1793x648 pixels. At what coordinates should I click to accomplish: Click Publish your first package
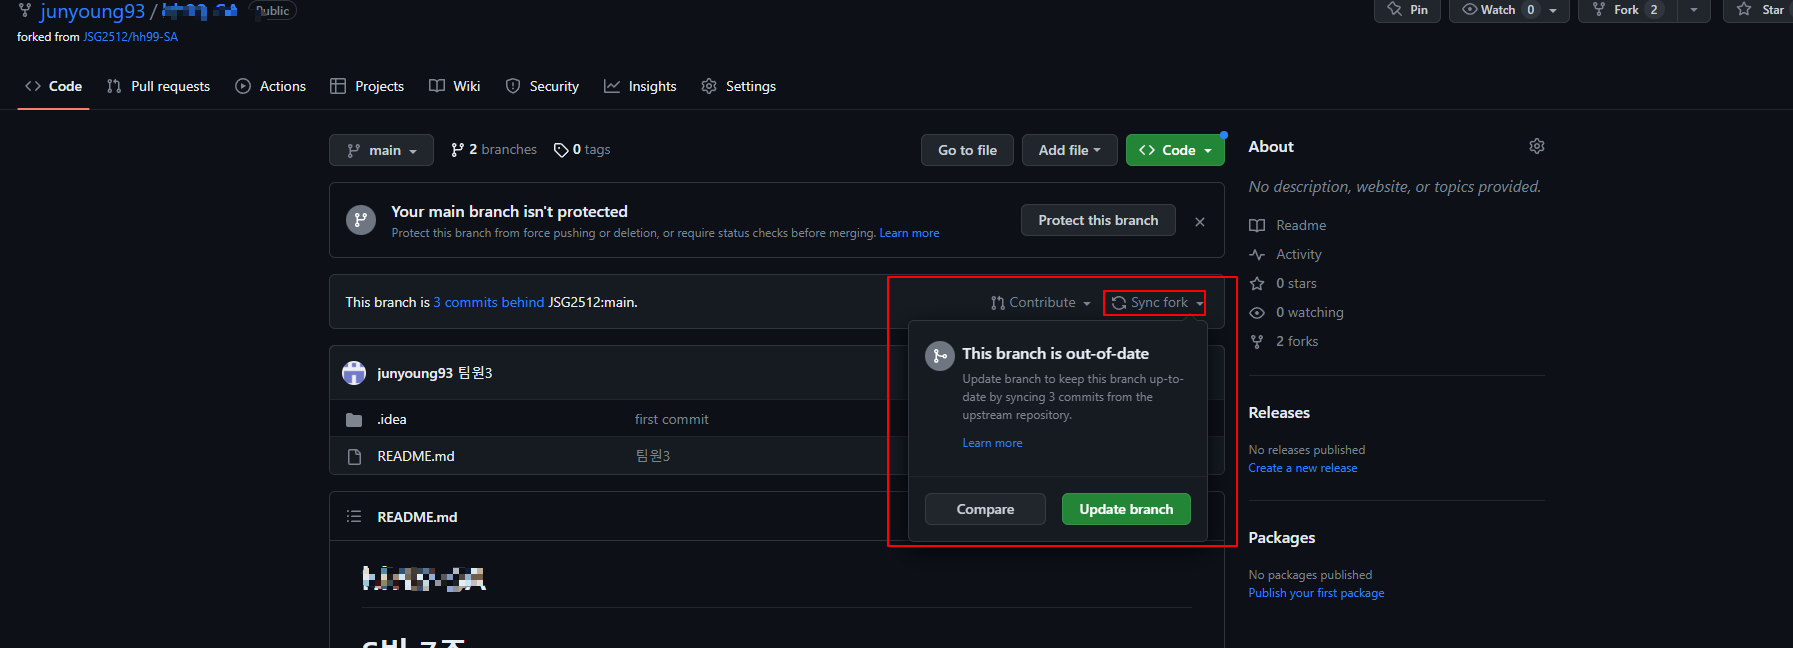point(1316,593)
